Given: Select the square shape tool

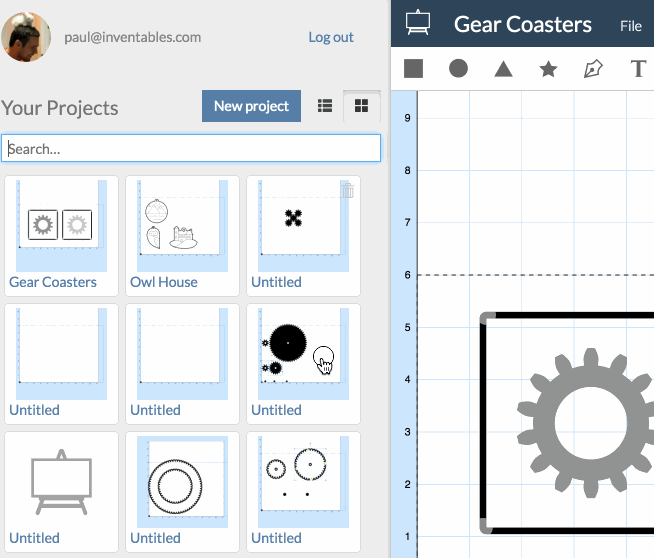Looking at the screenshot, I should click(413, 68).
